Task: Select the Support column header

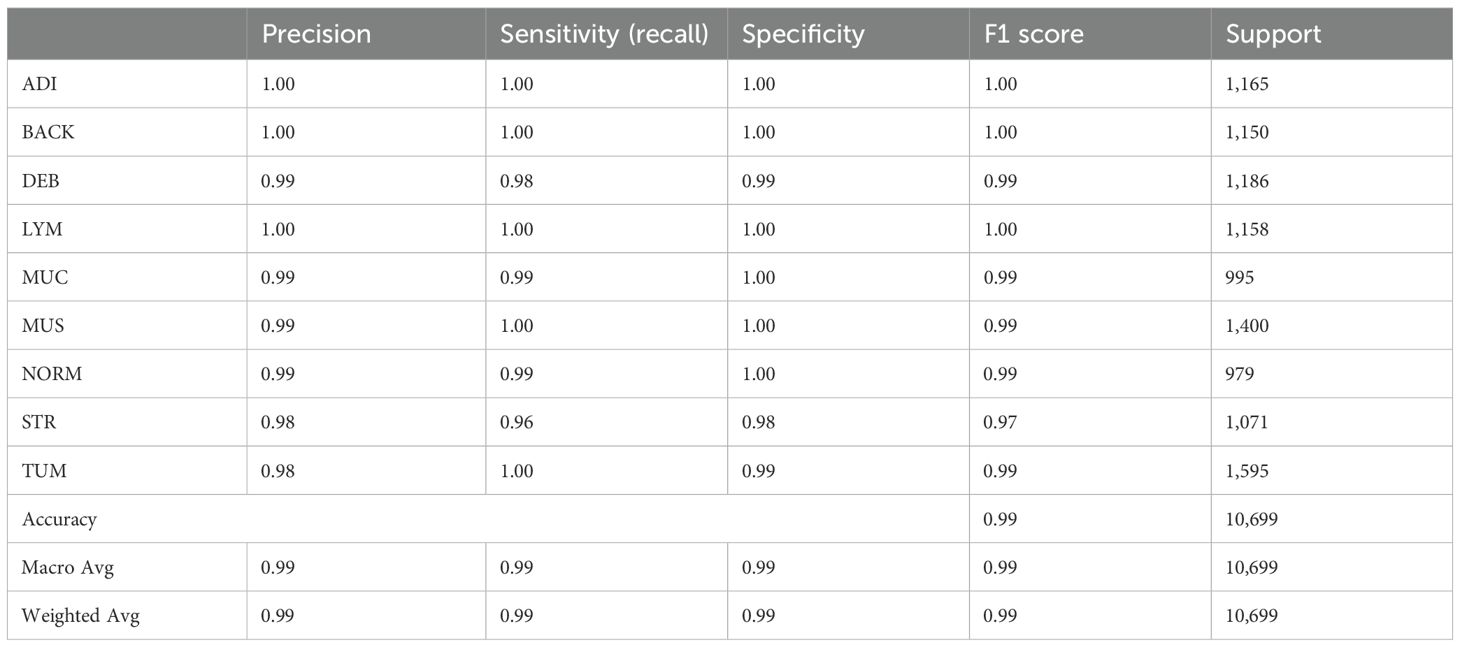Action: [x=1273, y=34]
